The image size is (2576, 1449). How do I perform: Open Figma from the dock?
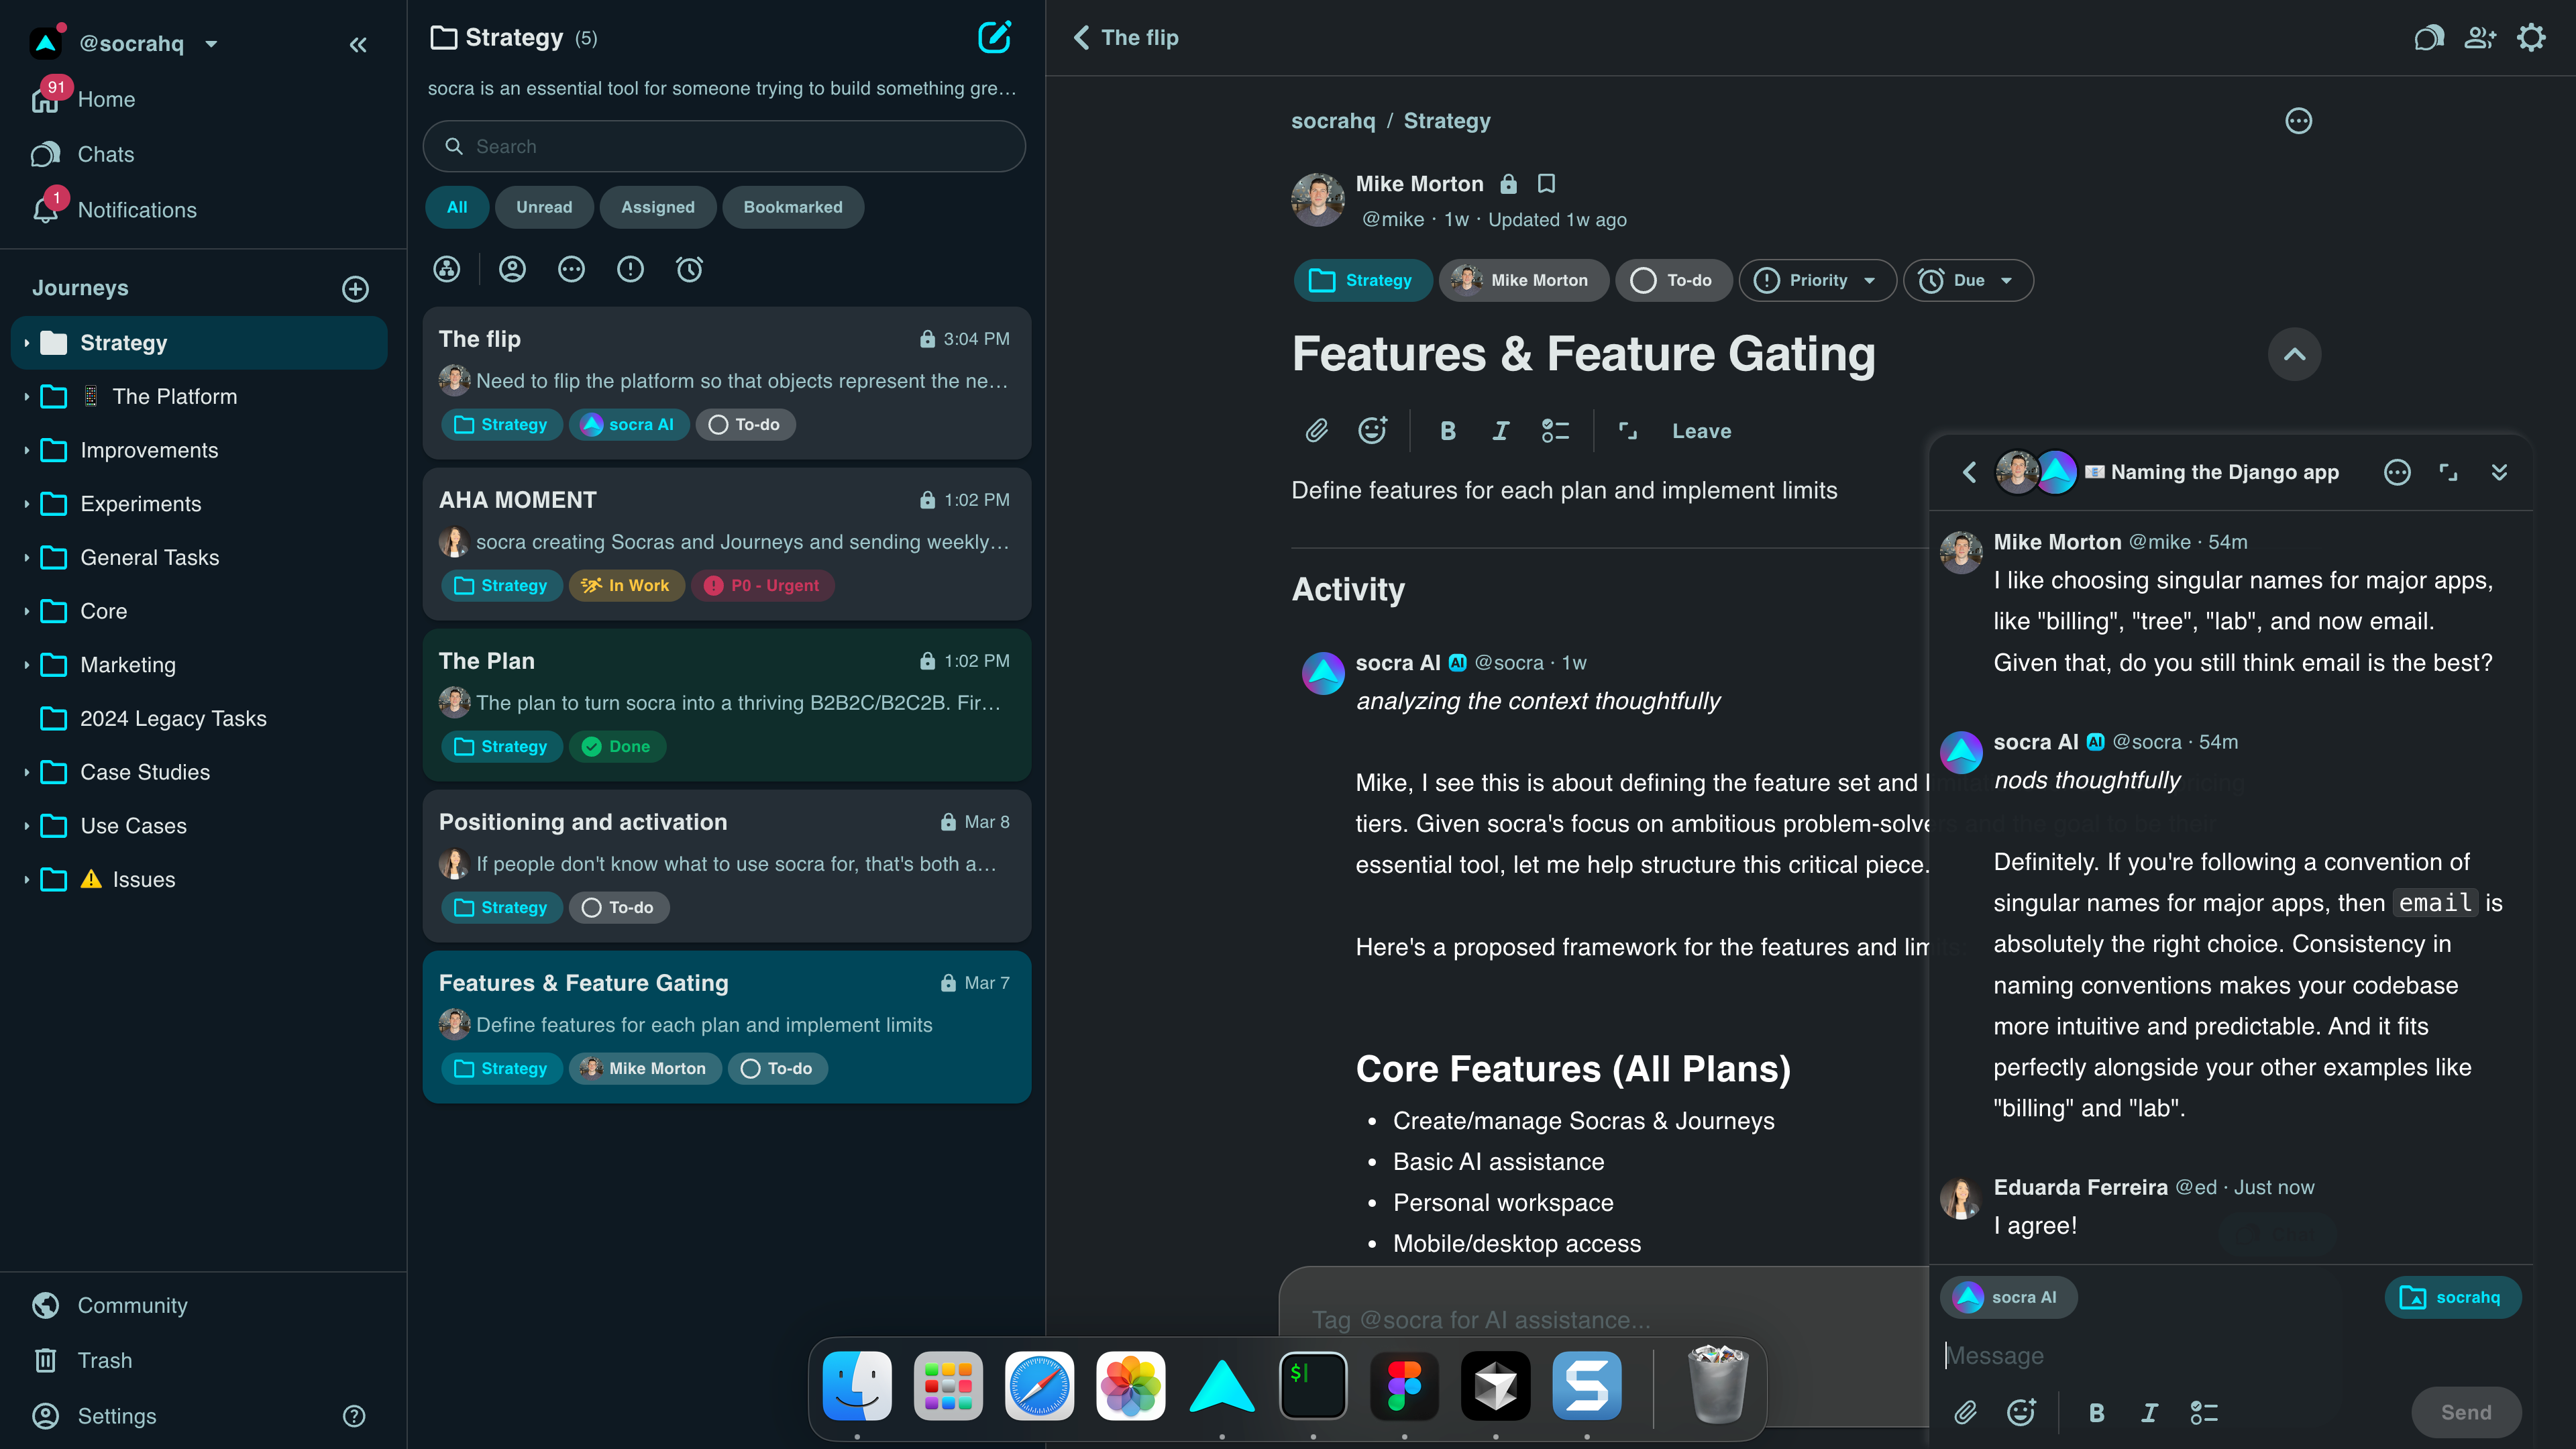pyautogui.click(x=1404, y=1386)
